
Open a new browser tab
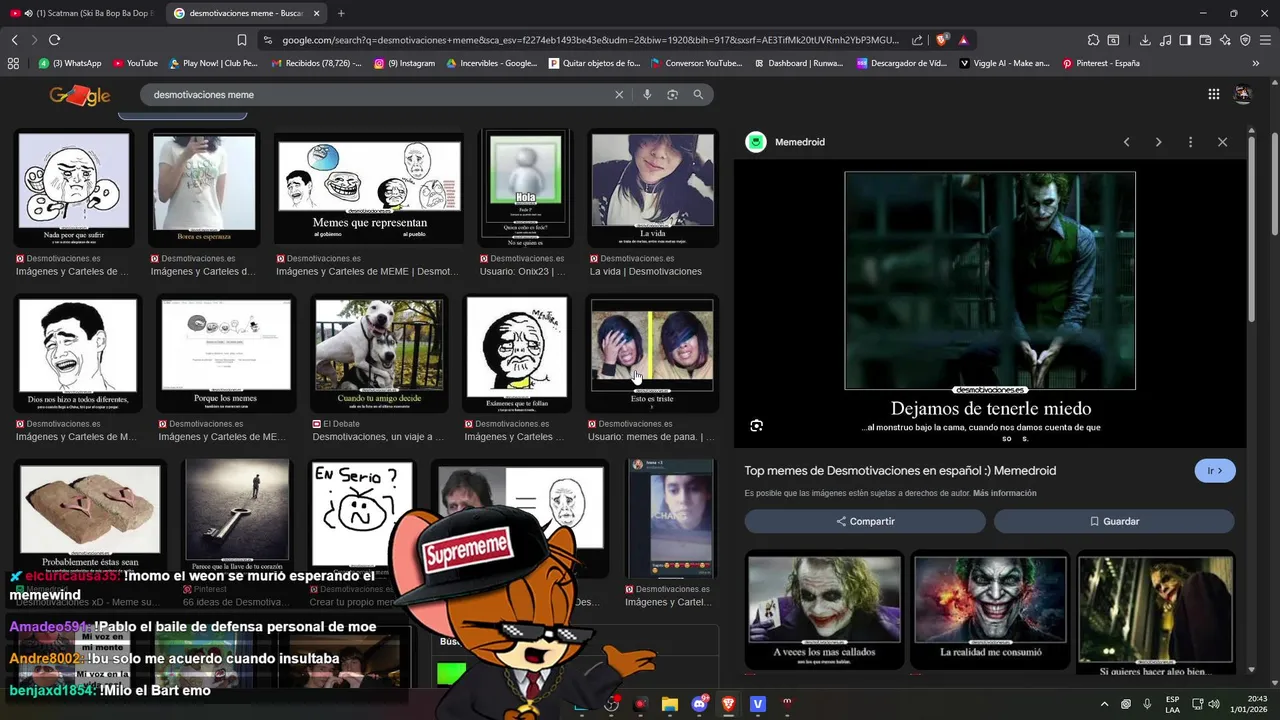tap(341, 13)
